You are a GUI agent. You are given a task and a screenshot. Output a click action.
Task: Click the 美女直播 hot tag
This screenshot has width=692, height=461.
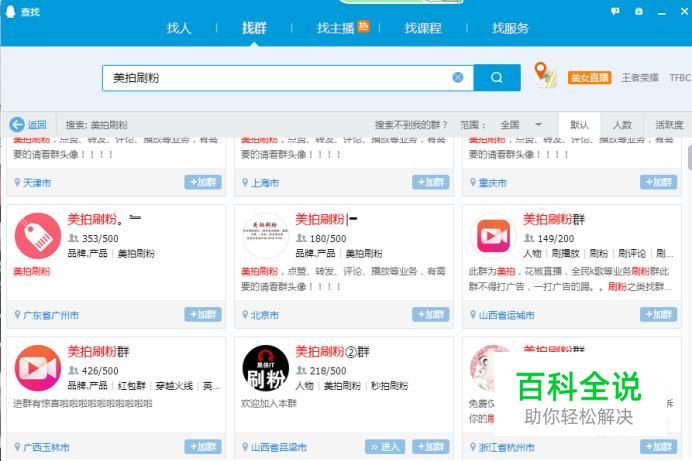(590, 78)
